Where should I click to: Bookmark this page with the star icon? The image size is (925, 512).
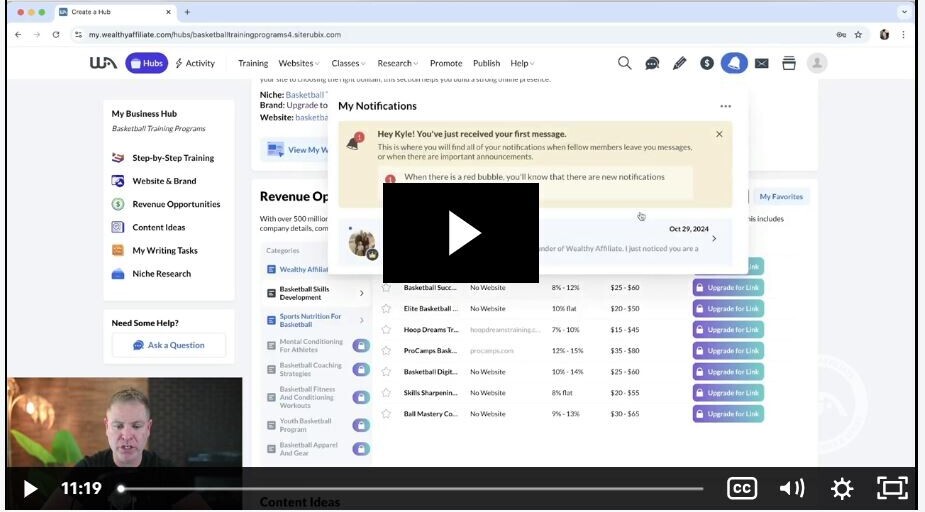(858, 35)
